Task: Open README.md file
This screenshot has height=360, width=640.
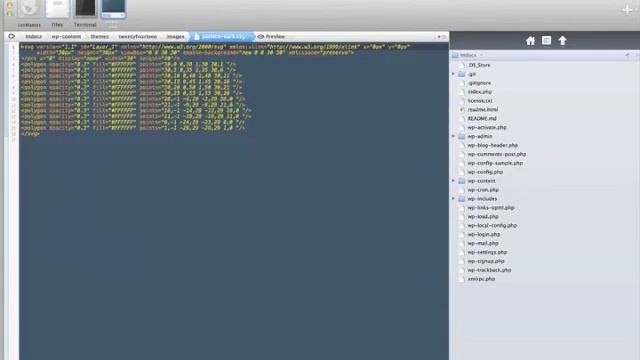Action: 482,118
